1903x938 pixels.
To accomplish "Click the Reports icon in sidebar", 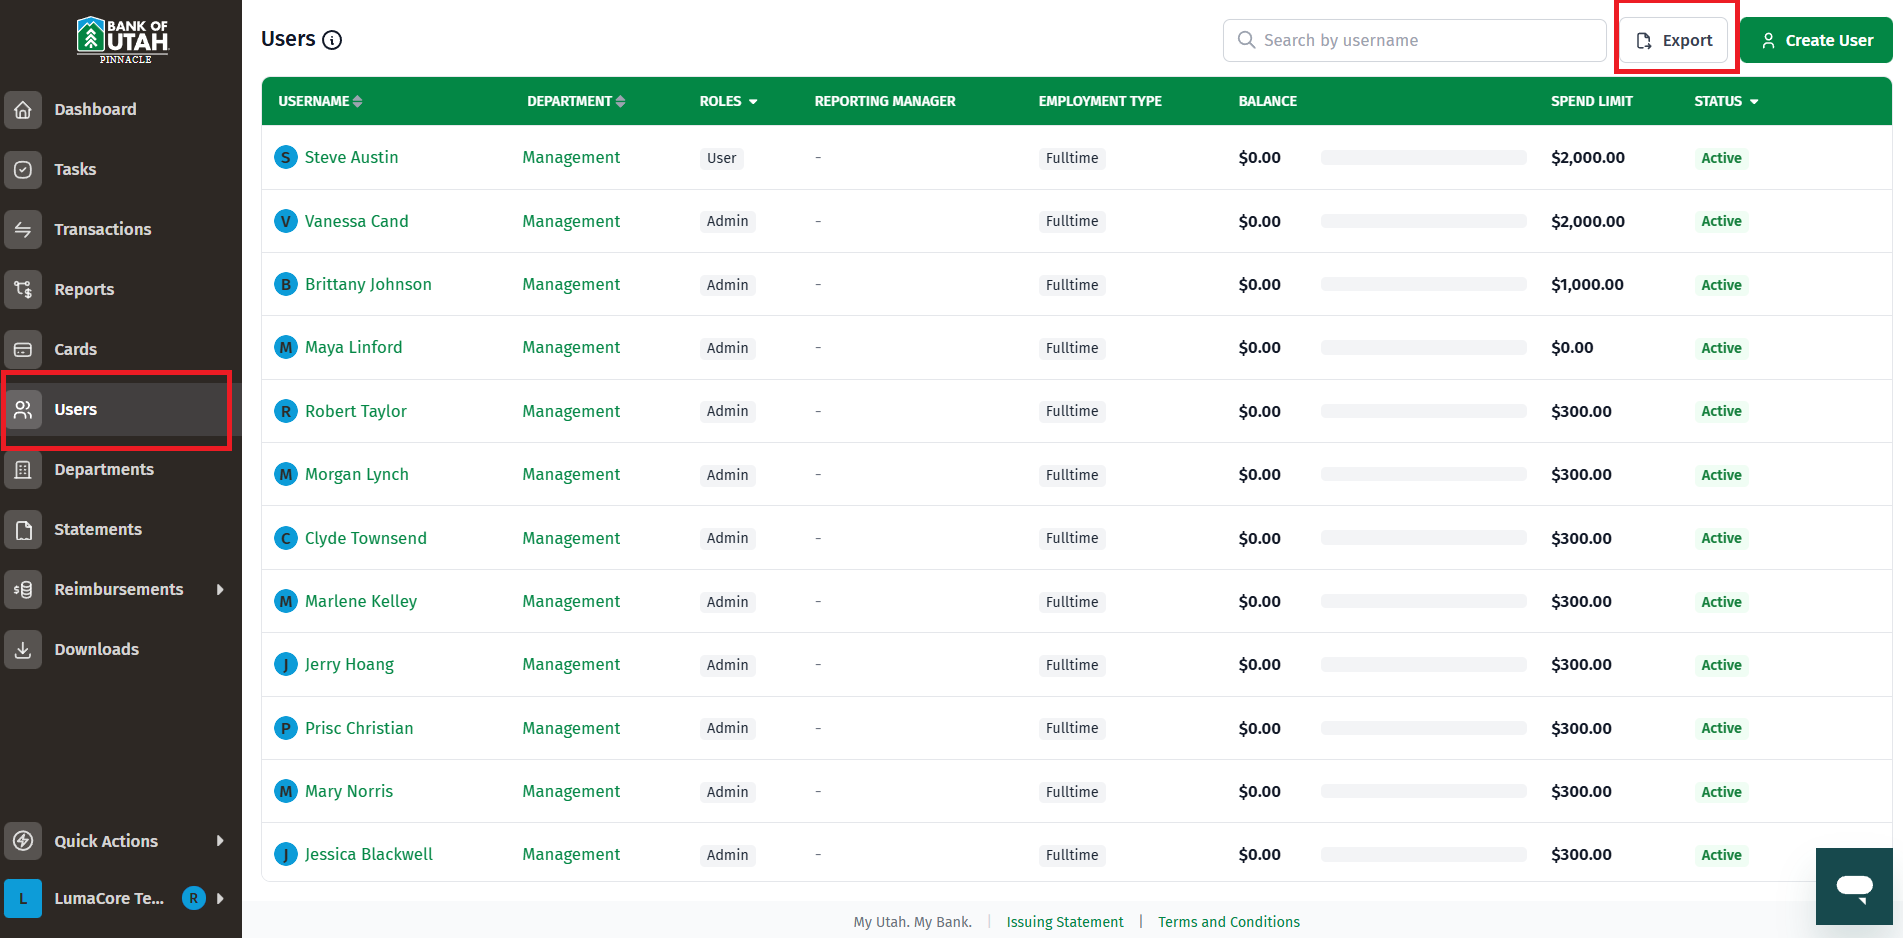I will tap(23, 290).
